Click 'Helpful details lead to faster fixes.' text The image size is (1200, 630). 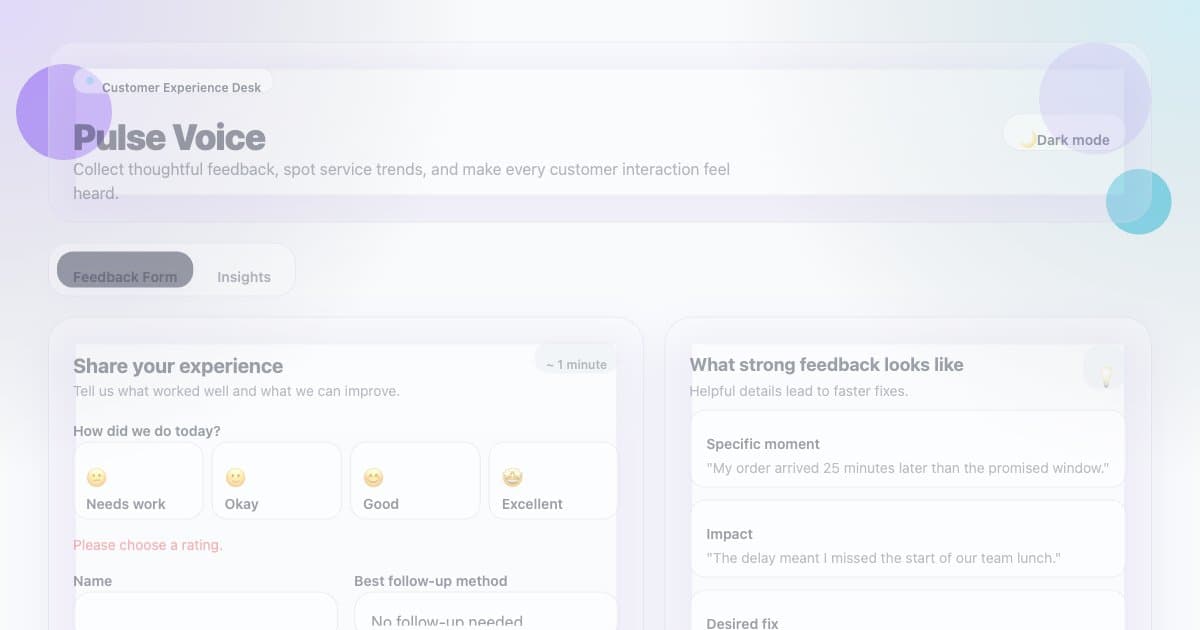(799, 391)
